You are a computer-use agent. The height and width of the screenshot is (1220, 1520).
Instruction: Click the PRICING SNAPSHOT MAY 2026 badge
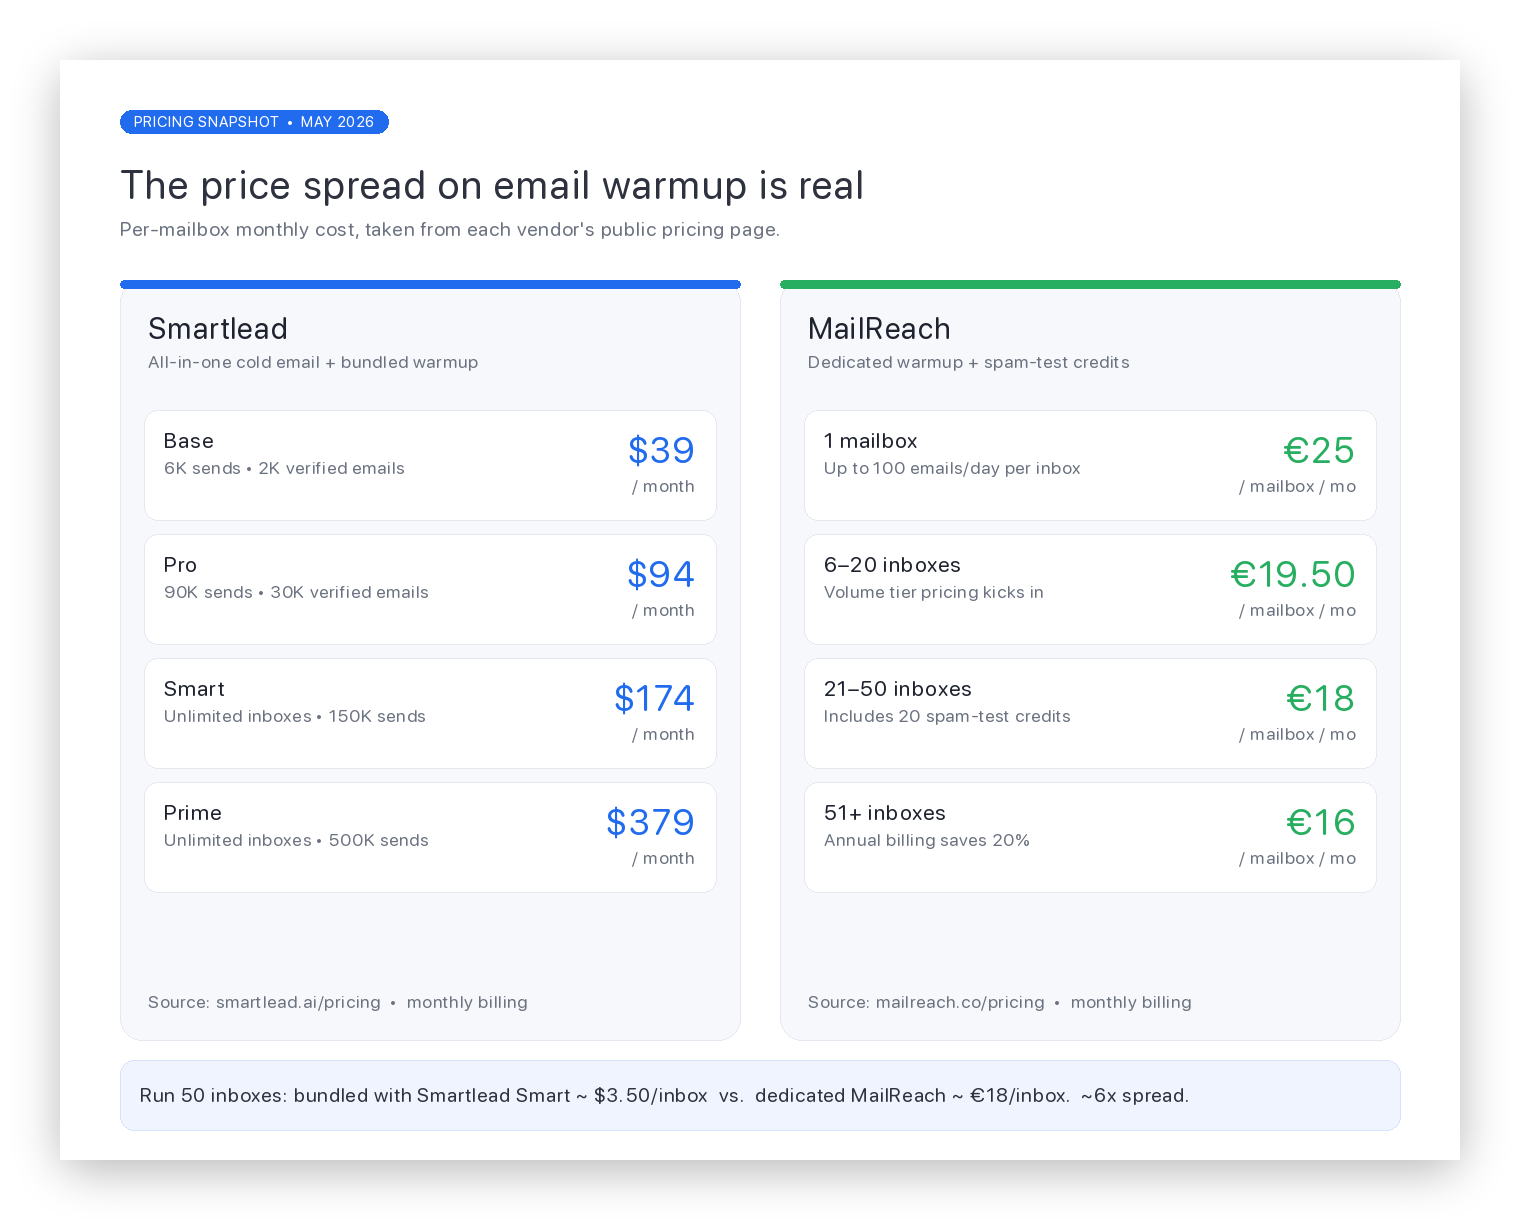click(x=254, y=122)
